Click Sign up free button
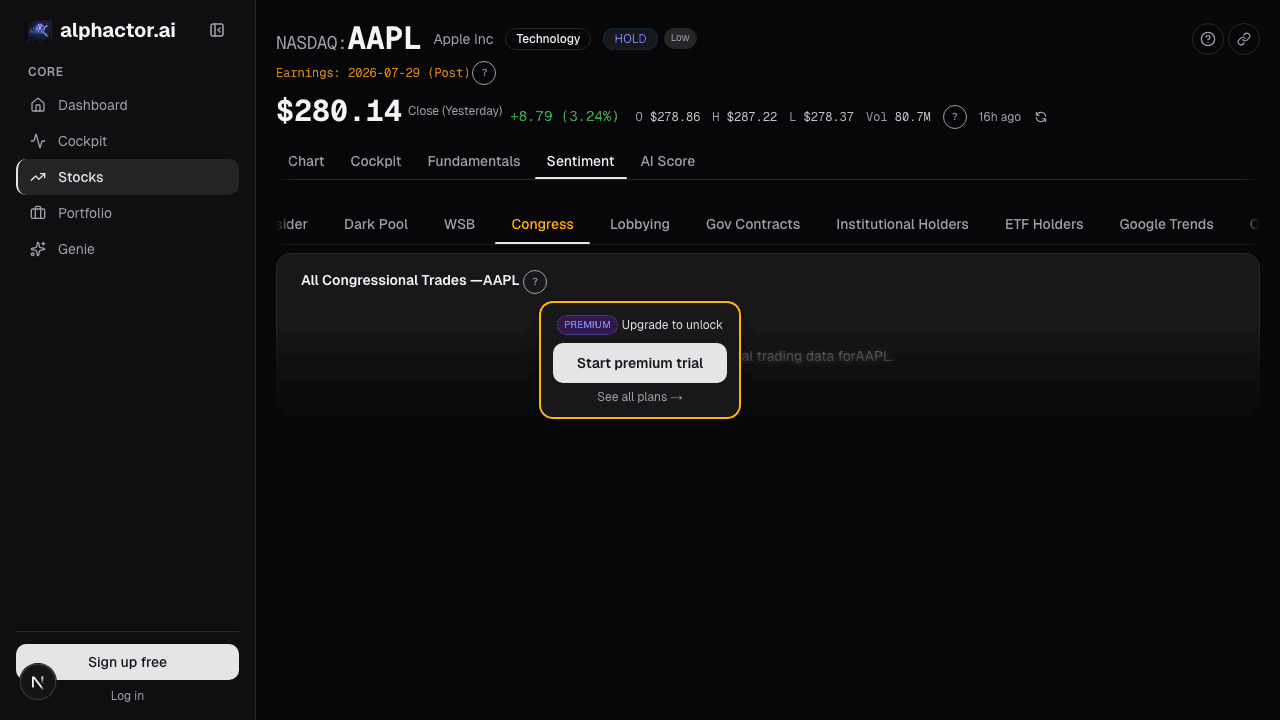This screenshot has height=720, width=1280. [127, 662]
